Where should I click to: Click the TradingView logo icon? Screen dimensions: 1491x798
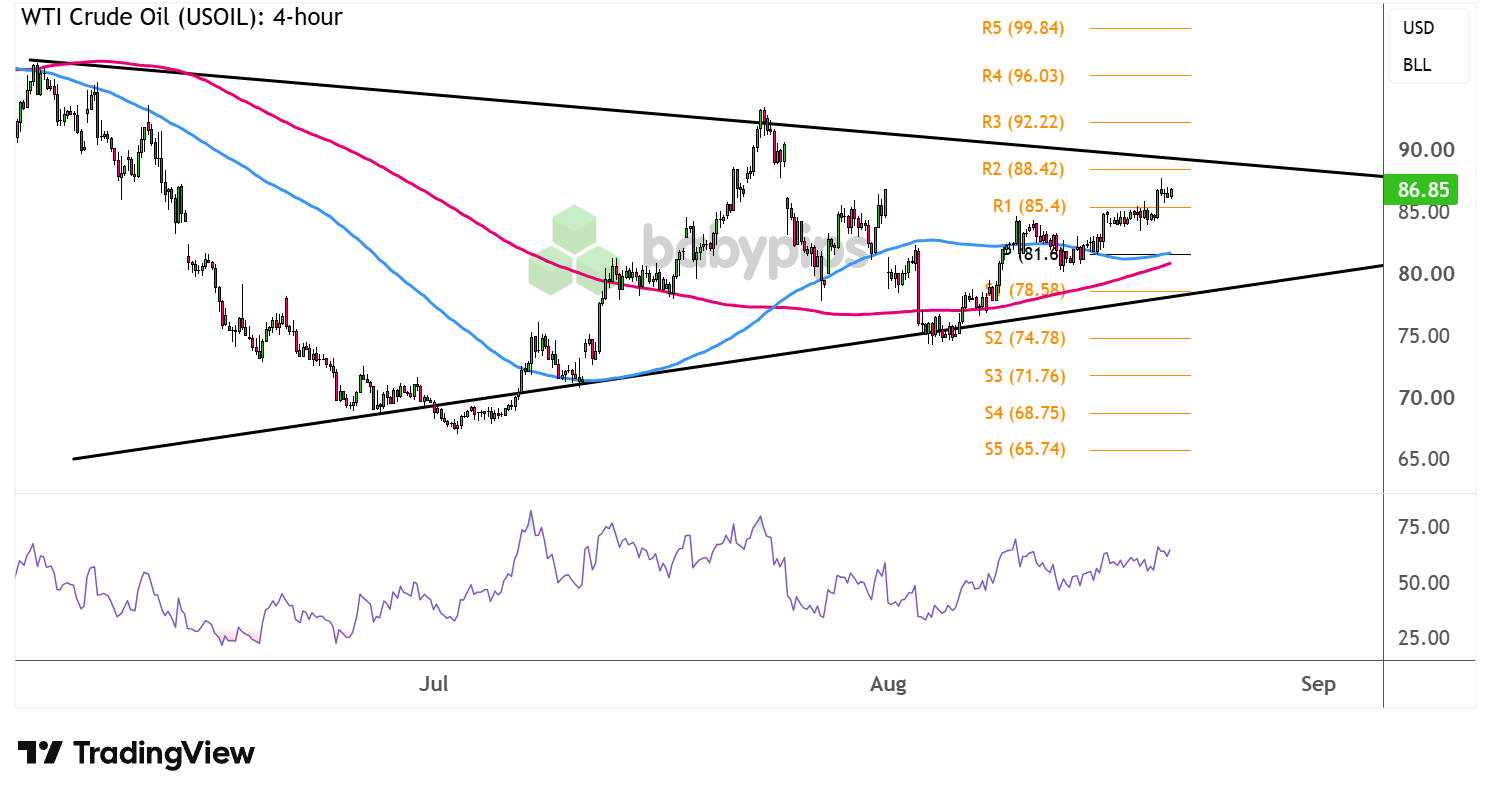click(40, 753)
